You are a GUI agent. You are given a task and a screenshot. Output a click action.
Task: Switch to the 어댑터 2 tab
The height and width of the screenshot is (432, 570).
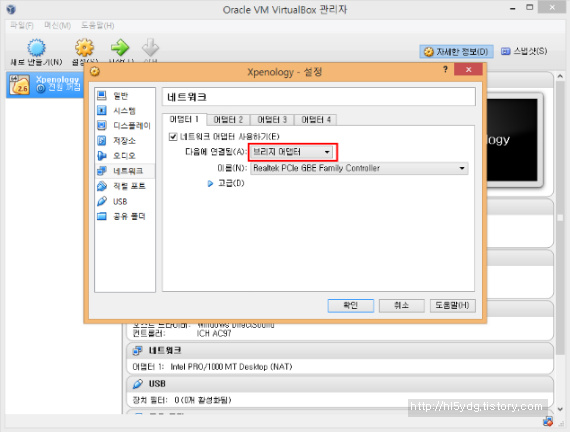[228, 120]
